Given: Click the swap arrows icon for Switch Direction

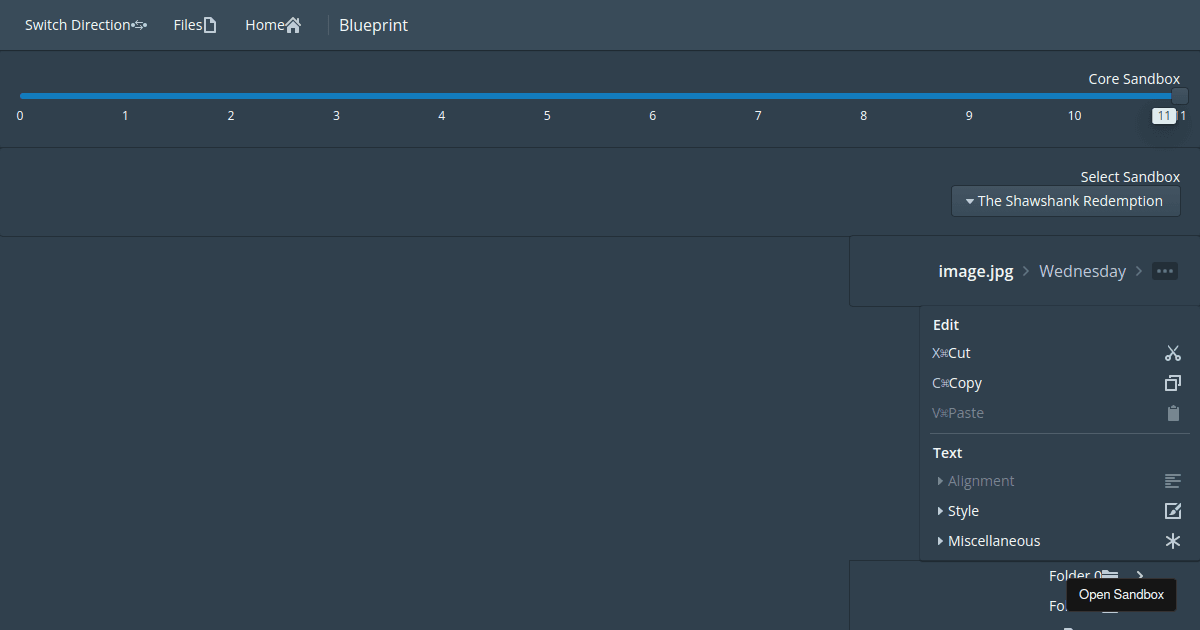Looking at the screenshot, I should pos(139,25).
